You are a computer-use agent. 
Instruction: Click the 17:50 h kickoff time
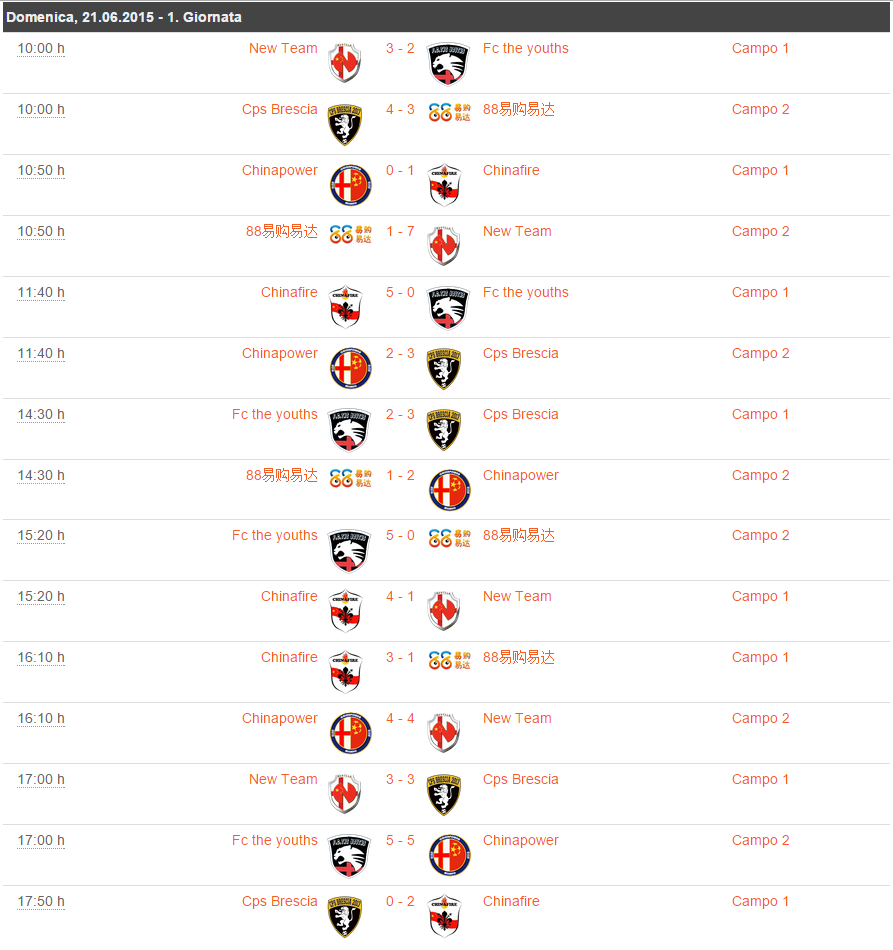tap(41, 901)
